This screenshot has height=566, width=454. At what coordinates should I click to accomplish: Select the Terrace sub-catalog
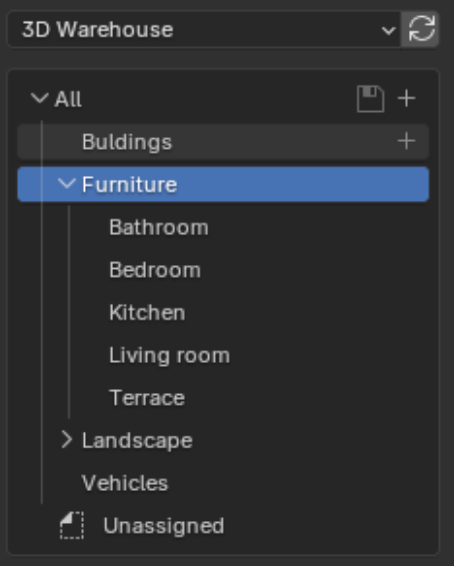(147, 398)
